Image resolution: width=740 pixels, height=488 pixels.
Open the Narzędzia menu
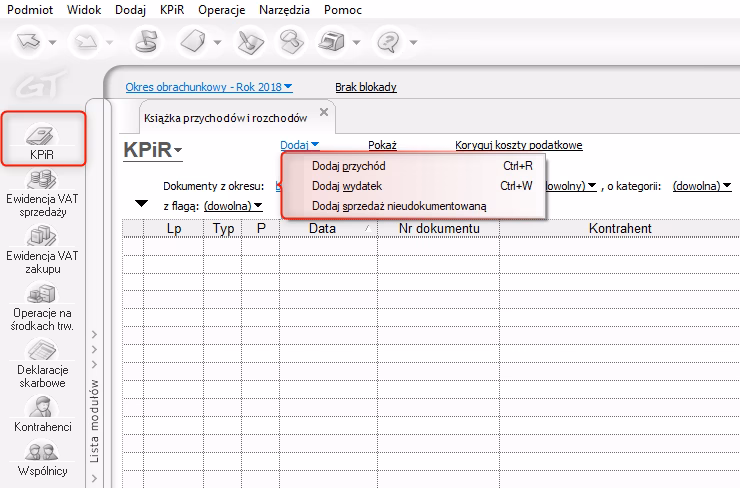click(x=284, y=9)
